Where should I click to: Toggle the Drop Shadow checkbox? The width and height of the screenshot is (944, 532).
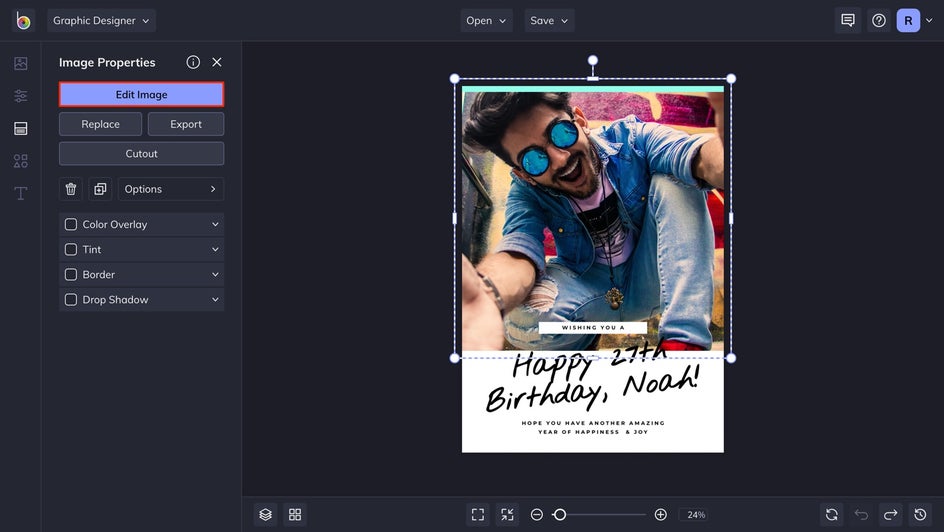[x=71, y=300]
